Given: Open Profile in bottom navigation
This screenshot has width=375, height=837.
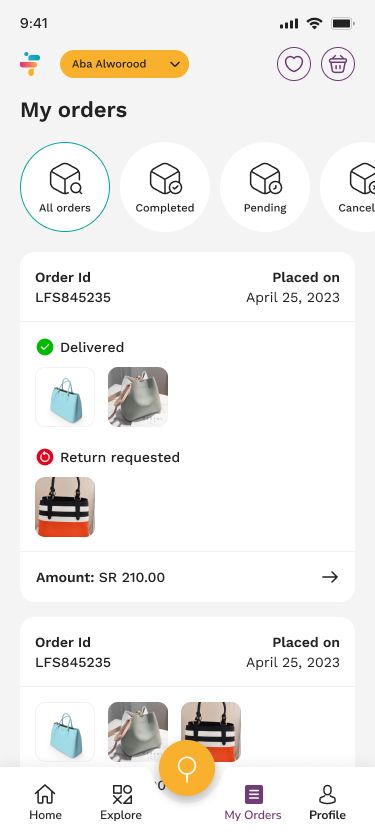Looking at the screenshot, I should point(327,802).
